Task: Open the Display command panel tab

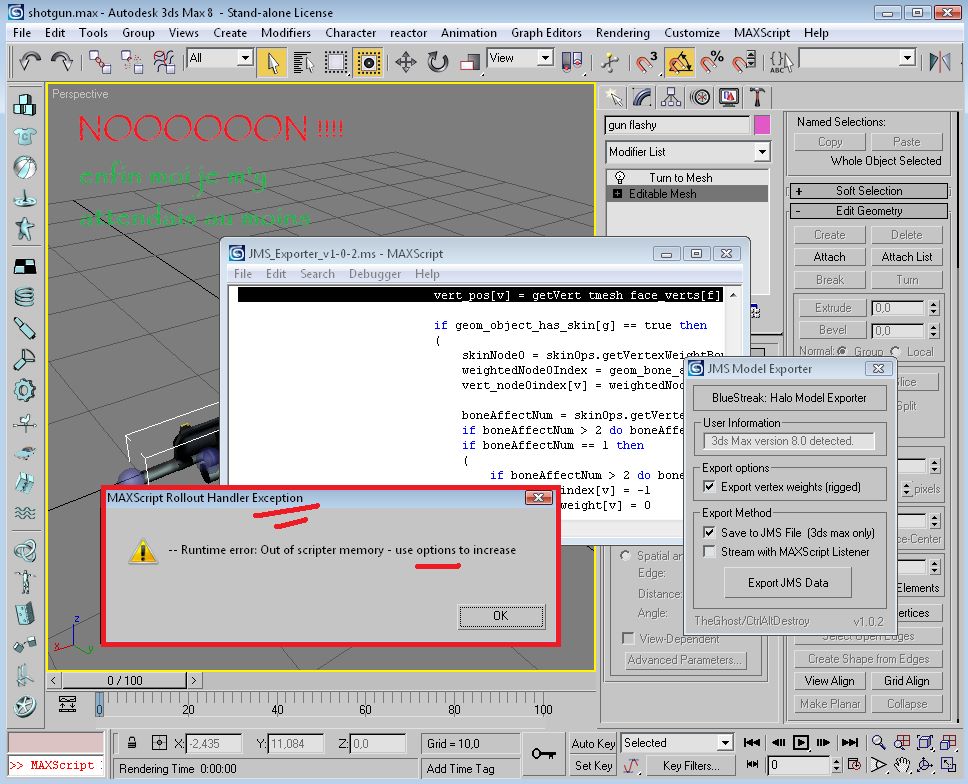Action: click(x=729, y=98)
